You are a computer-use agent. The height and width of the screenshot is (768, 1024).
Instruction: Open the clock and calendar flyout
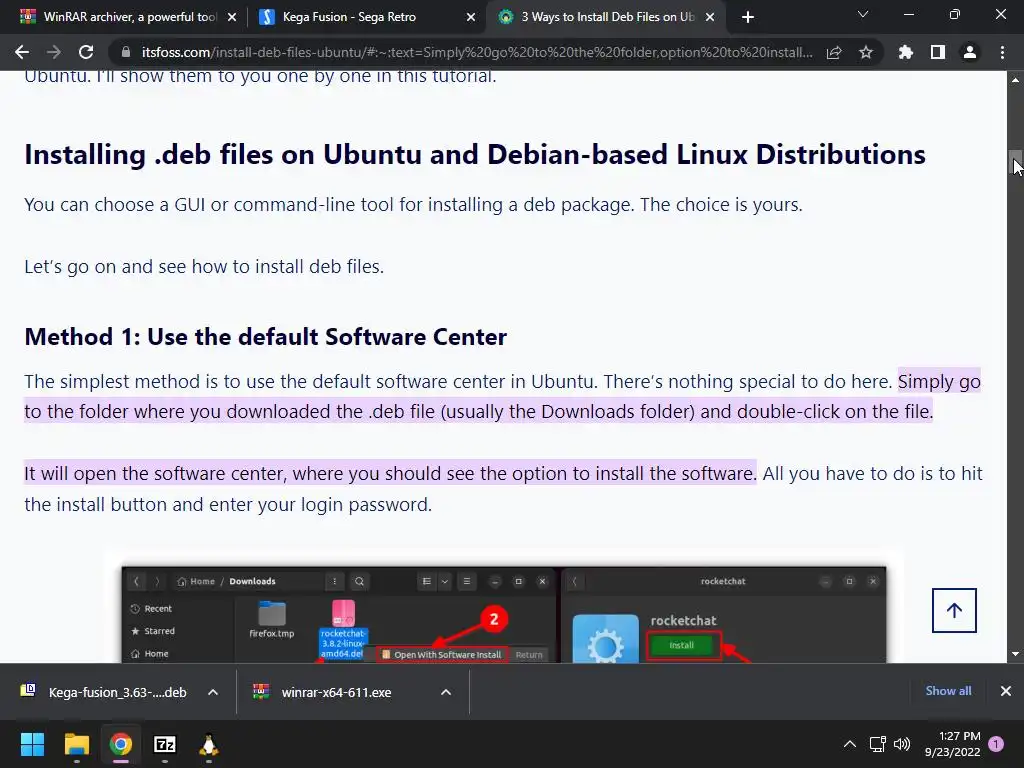tap(953, 744)
